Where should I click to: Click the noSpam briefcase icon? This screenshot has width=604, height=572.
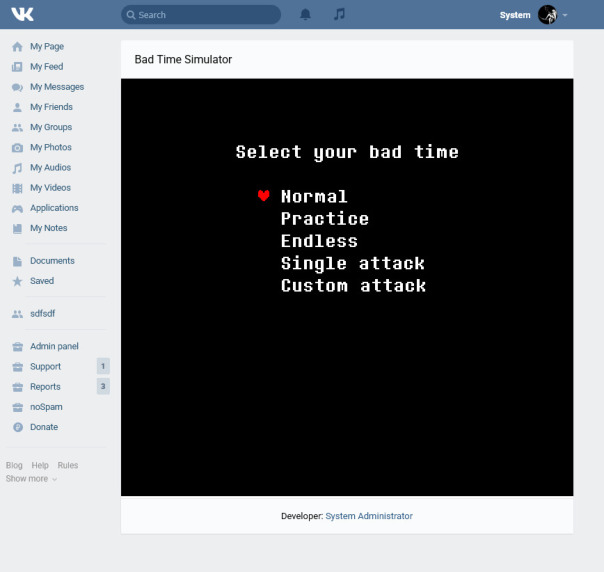pos(17,407)
